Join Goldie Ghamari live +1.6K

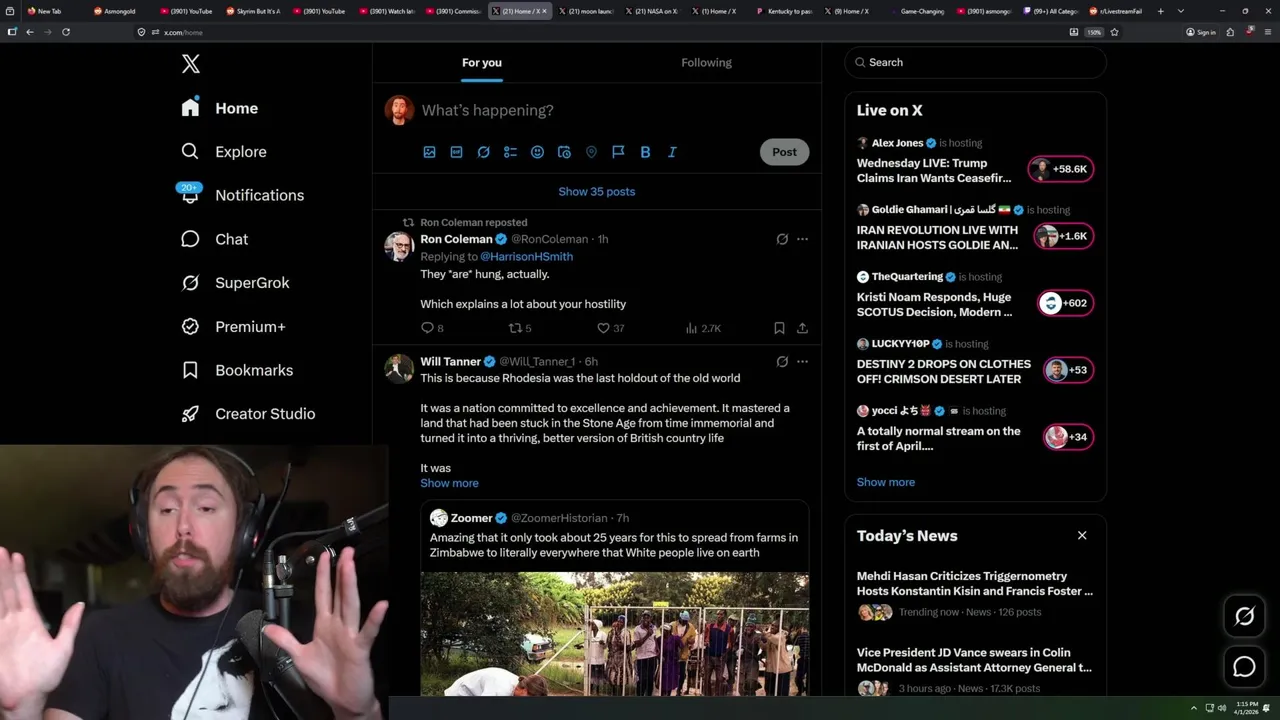click(x=1064, y=236)
